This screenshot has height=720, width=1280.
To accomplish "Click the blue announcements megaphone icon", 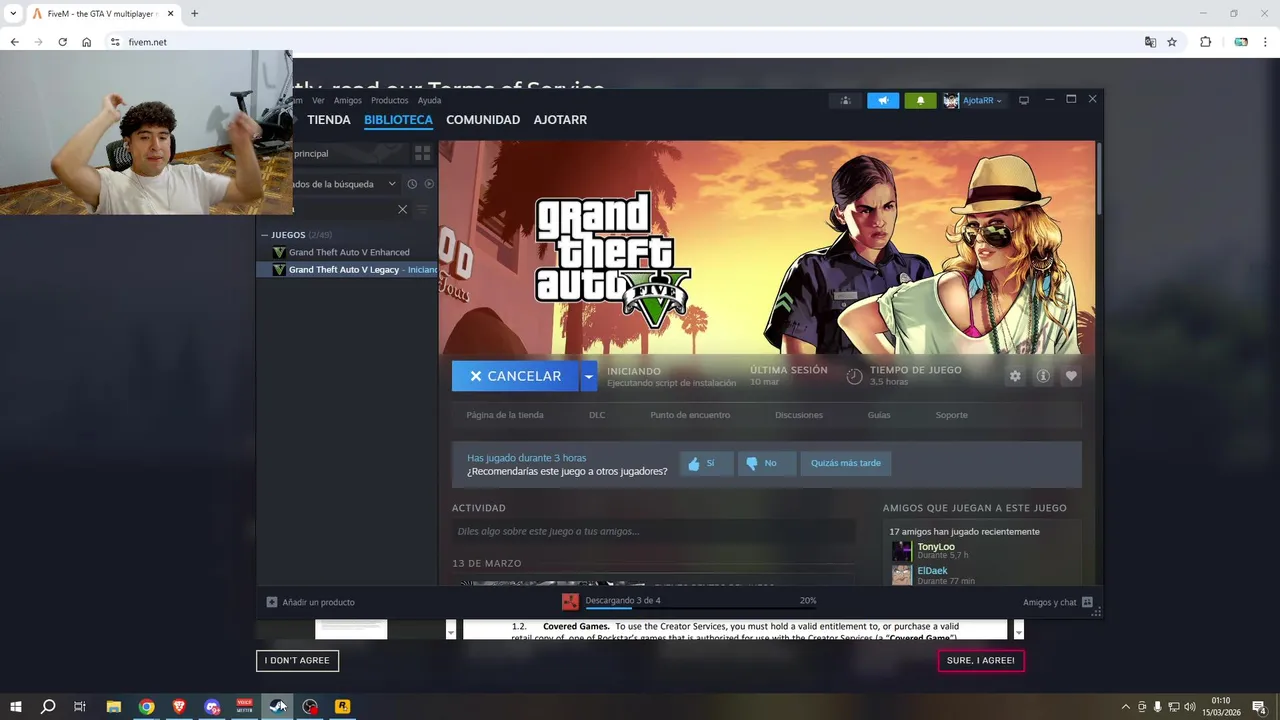I will click(883, 100).
